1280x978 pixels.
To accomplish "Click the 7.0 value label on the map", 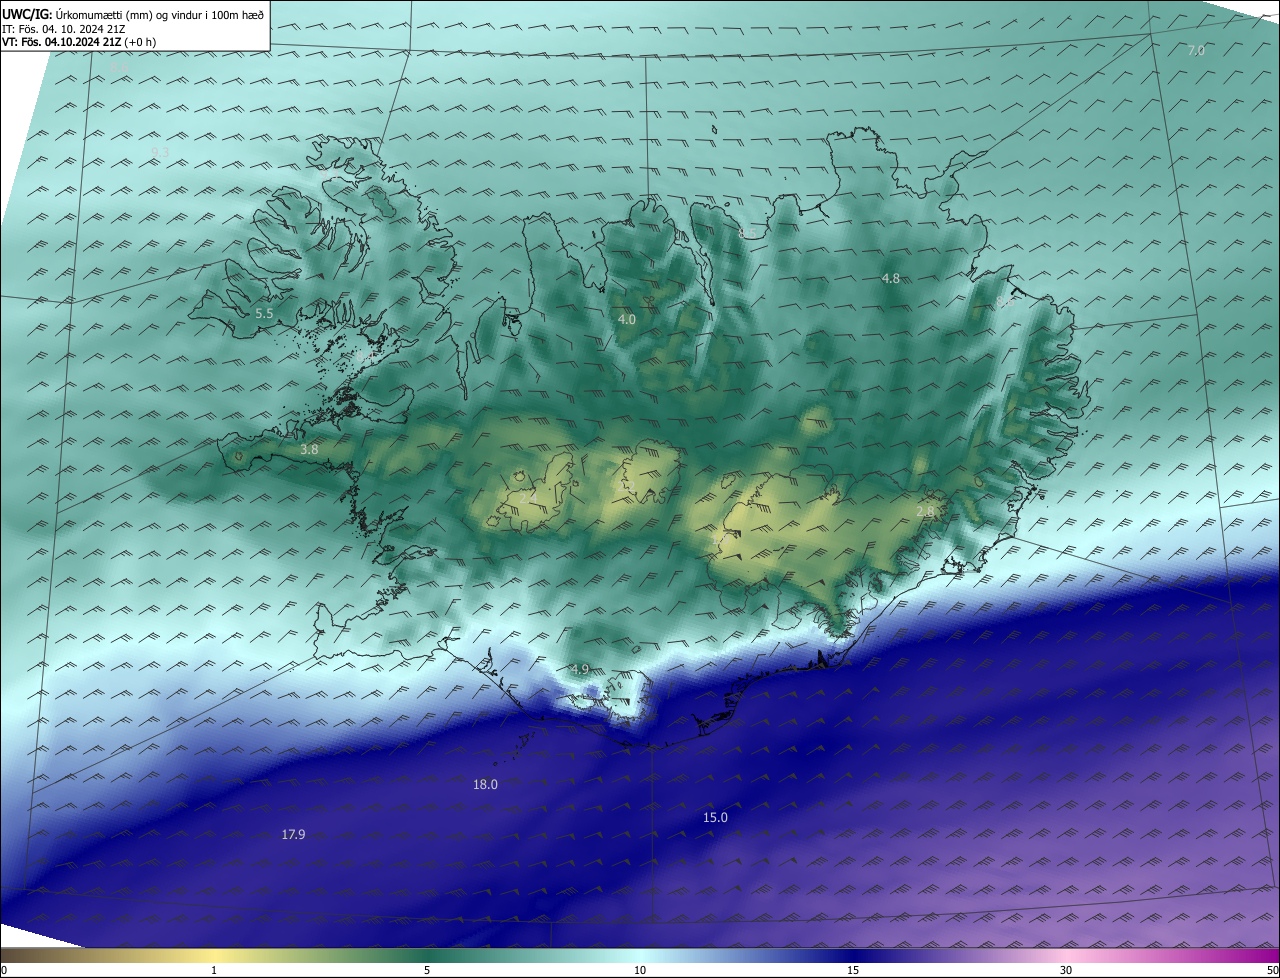I will 1195,50.
